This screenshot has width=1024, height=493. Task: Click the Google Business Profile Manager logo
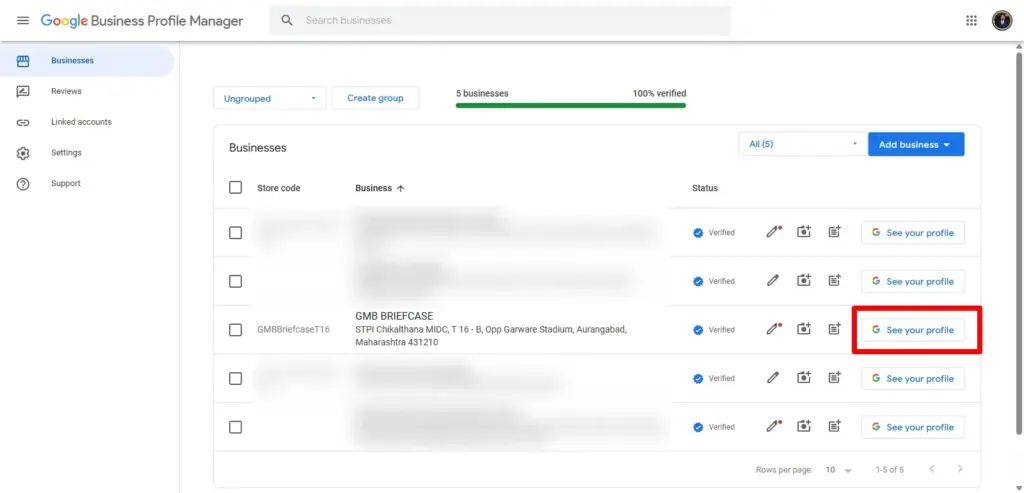point(142,20)
